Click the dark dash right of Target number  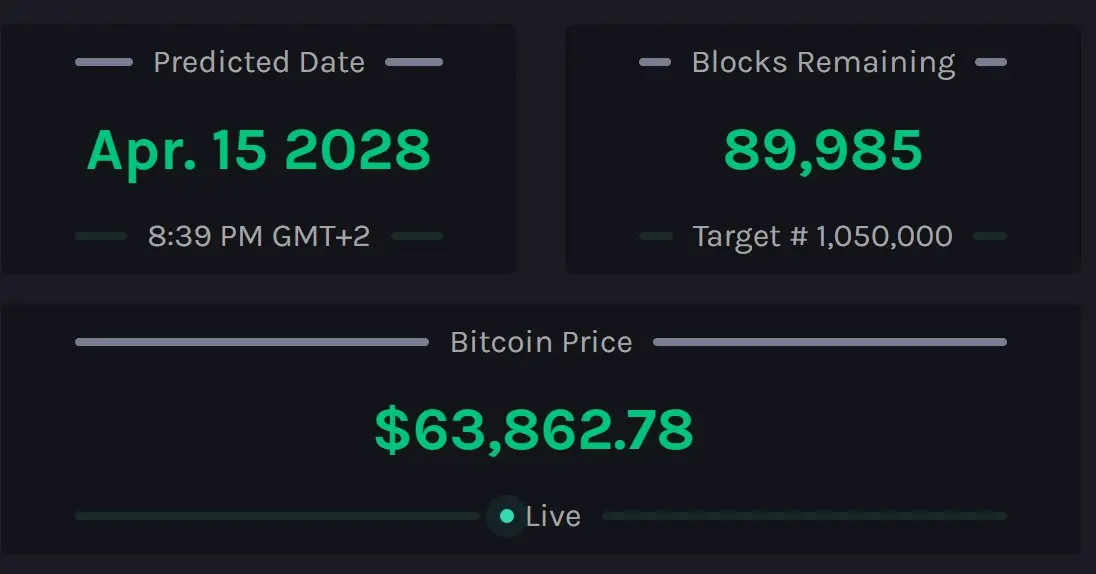point(990,236)
